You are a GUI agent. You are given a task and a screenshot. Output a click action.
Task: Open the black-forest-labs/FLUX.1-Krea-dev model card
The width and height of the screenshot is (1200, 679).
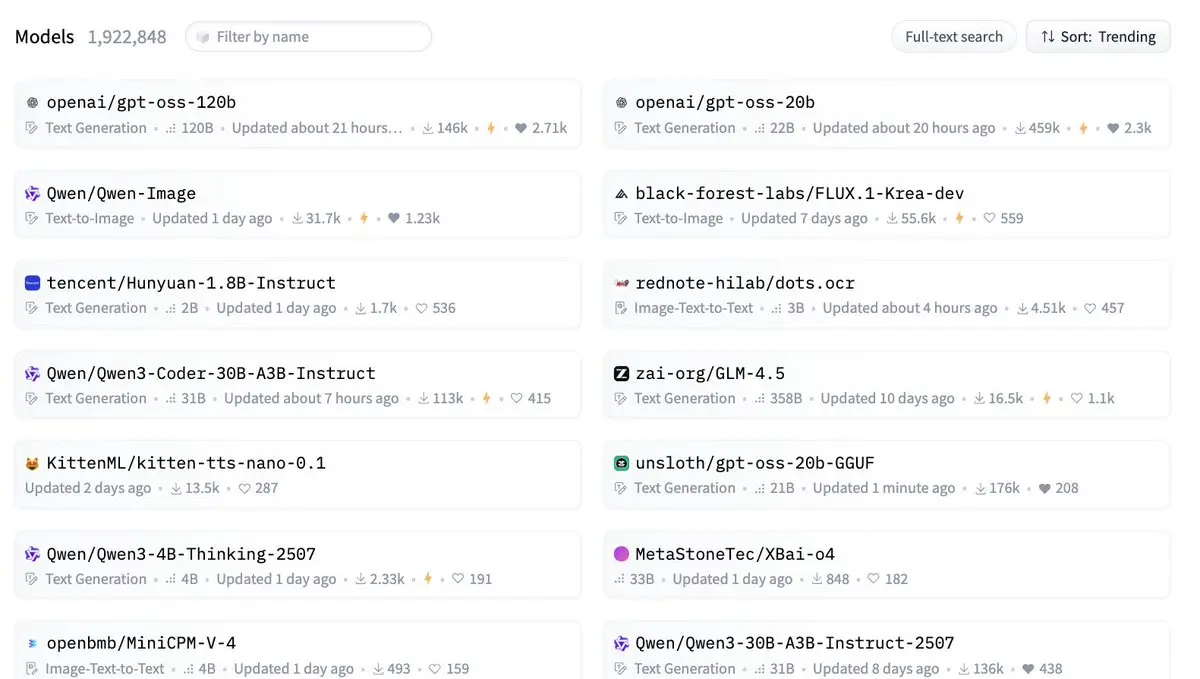click(886, 204)
